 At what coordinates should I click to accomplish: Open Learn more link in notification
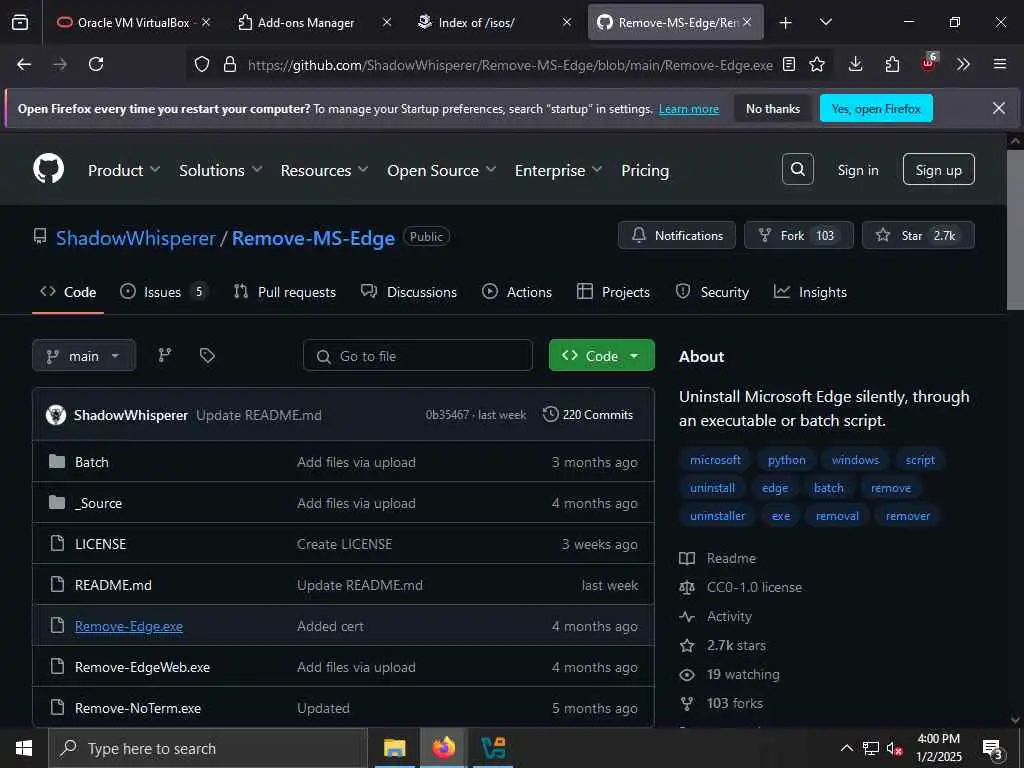[688, 109]
